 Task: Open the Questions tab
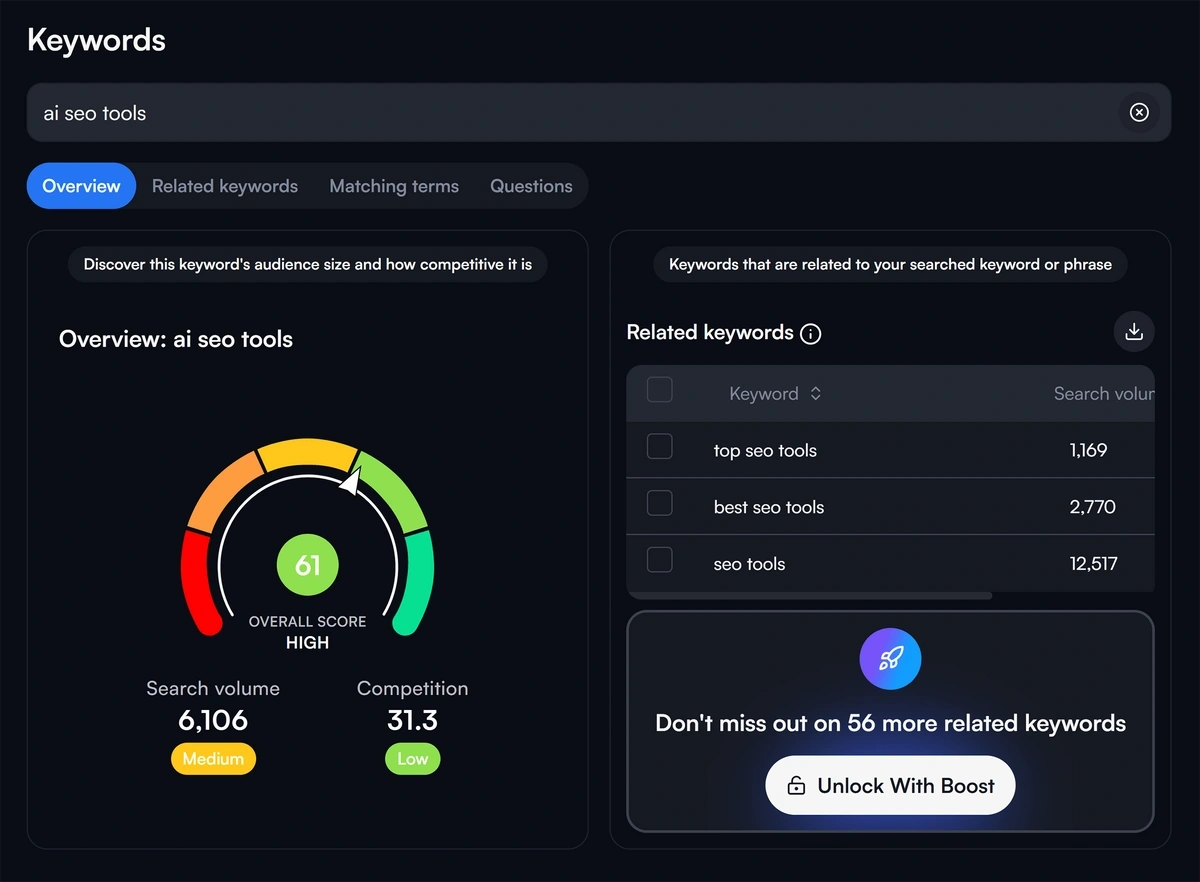(x=531, y=186)
